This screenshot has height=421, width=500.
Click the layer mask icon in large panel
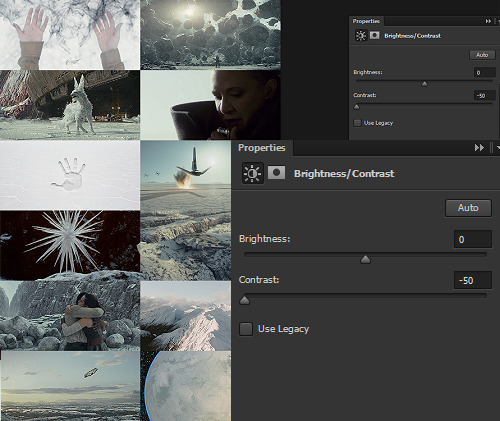[x=276, y=173]
